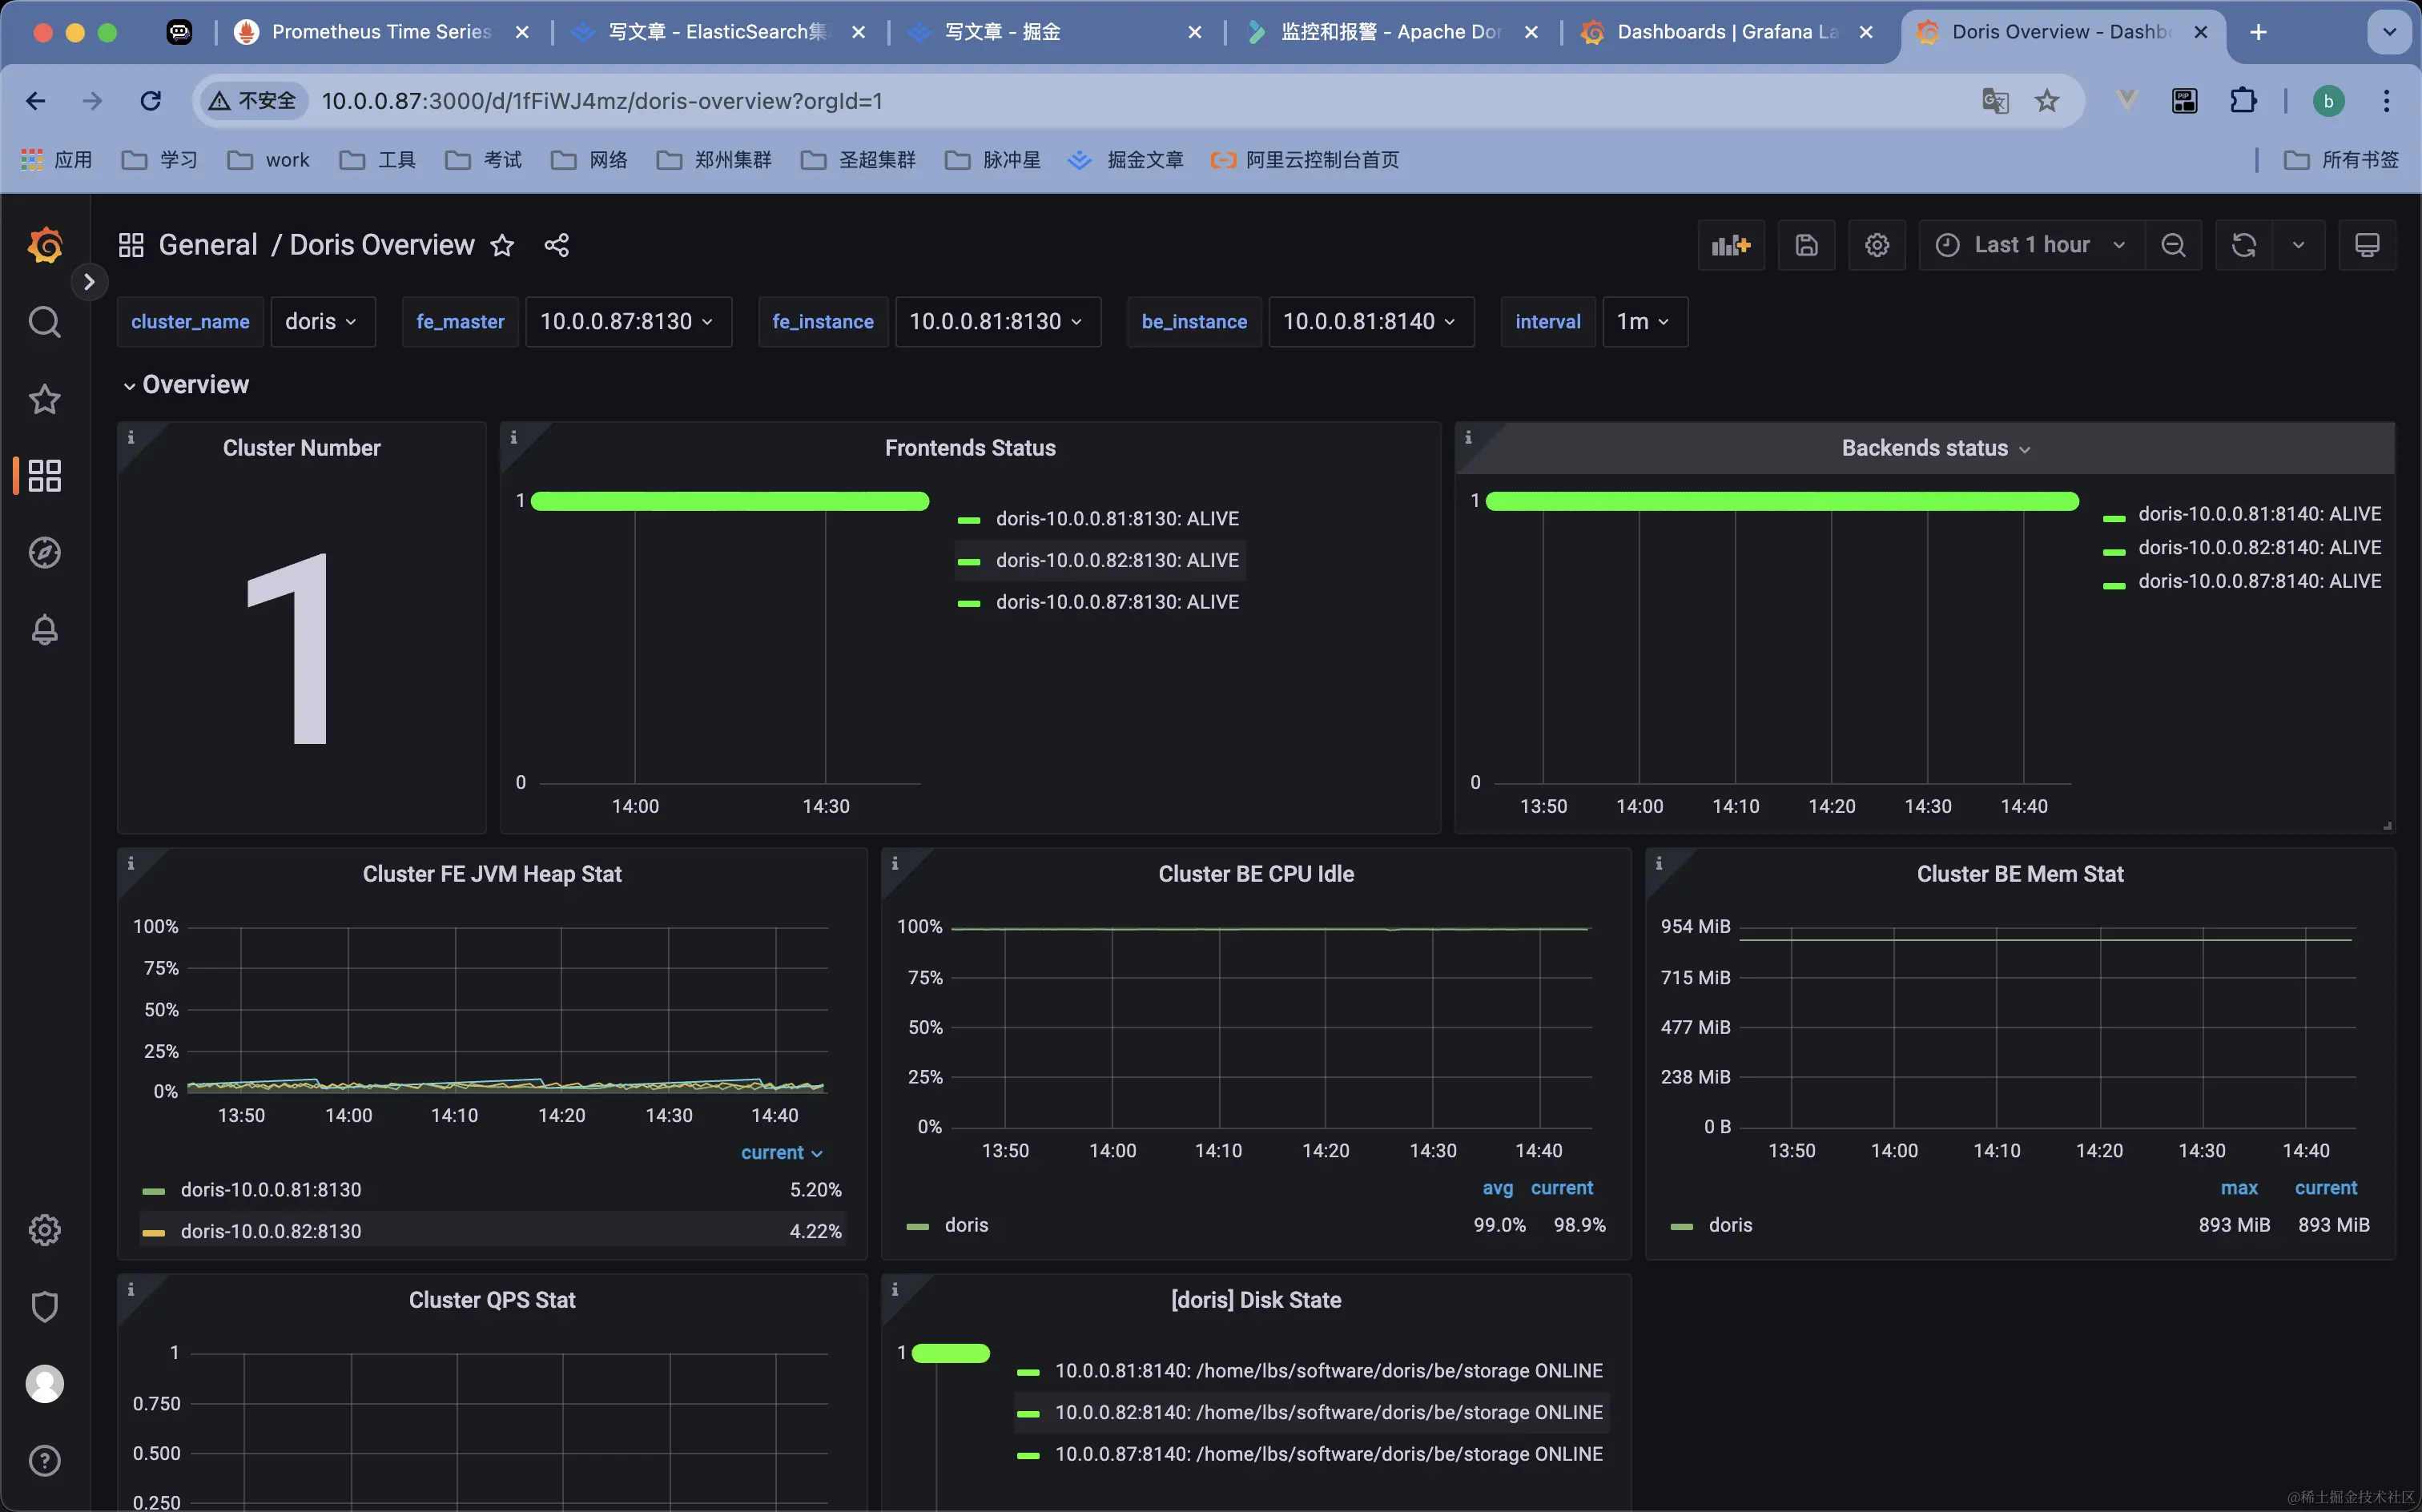Switch to Prometheus Time Series tab
Viewport: 2422px width, 1512px height.
coord(382,32)
